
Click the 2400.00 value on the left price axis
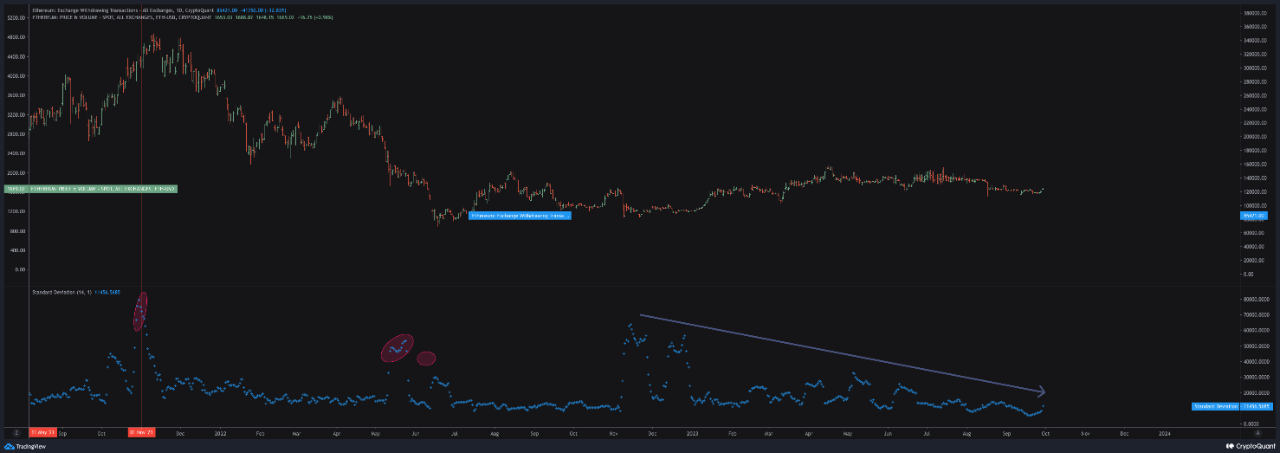(x=16, y=153)
